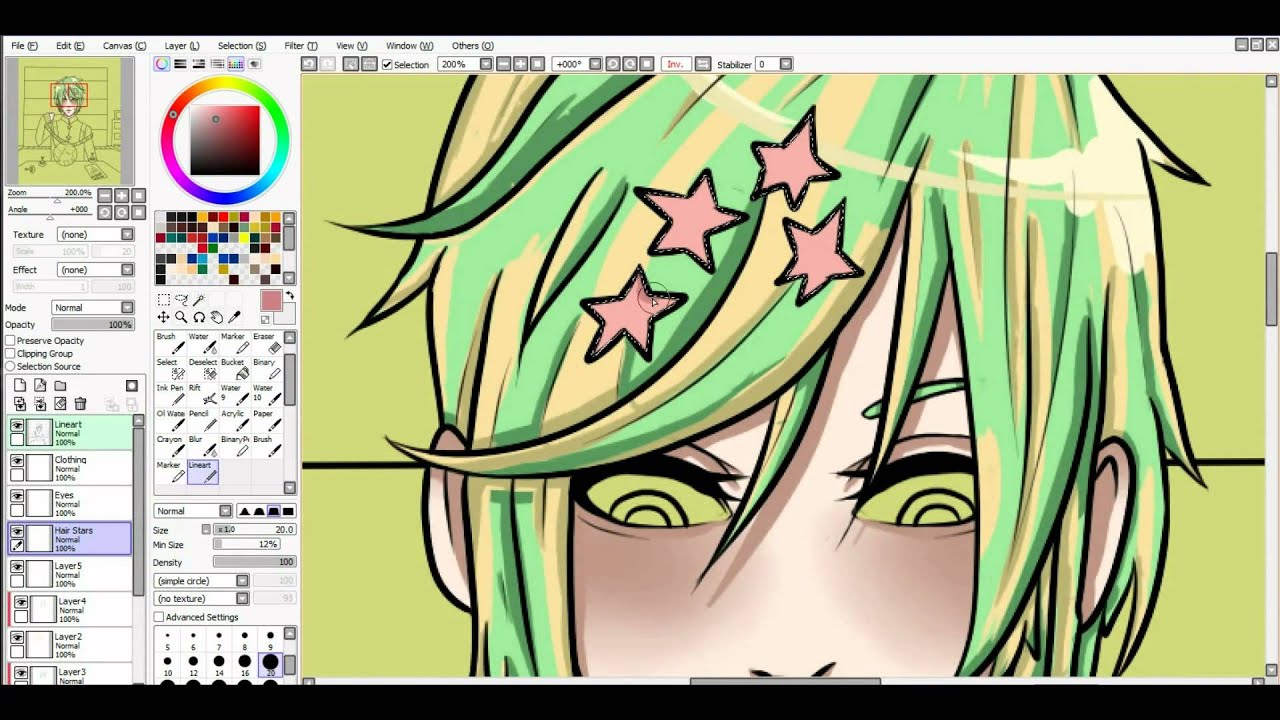Open the Effect dropdown

[95, 270]
